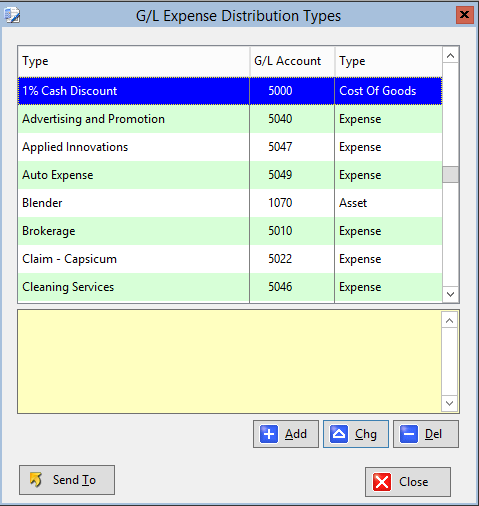This screenshot has height=506, width=479.
Task: Close the dialog with the title bar X
Action: click(x=465, y=15)
